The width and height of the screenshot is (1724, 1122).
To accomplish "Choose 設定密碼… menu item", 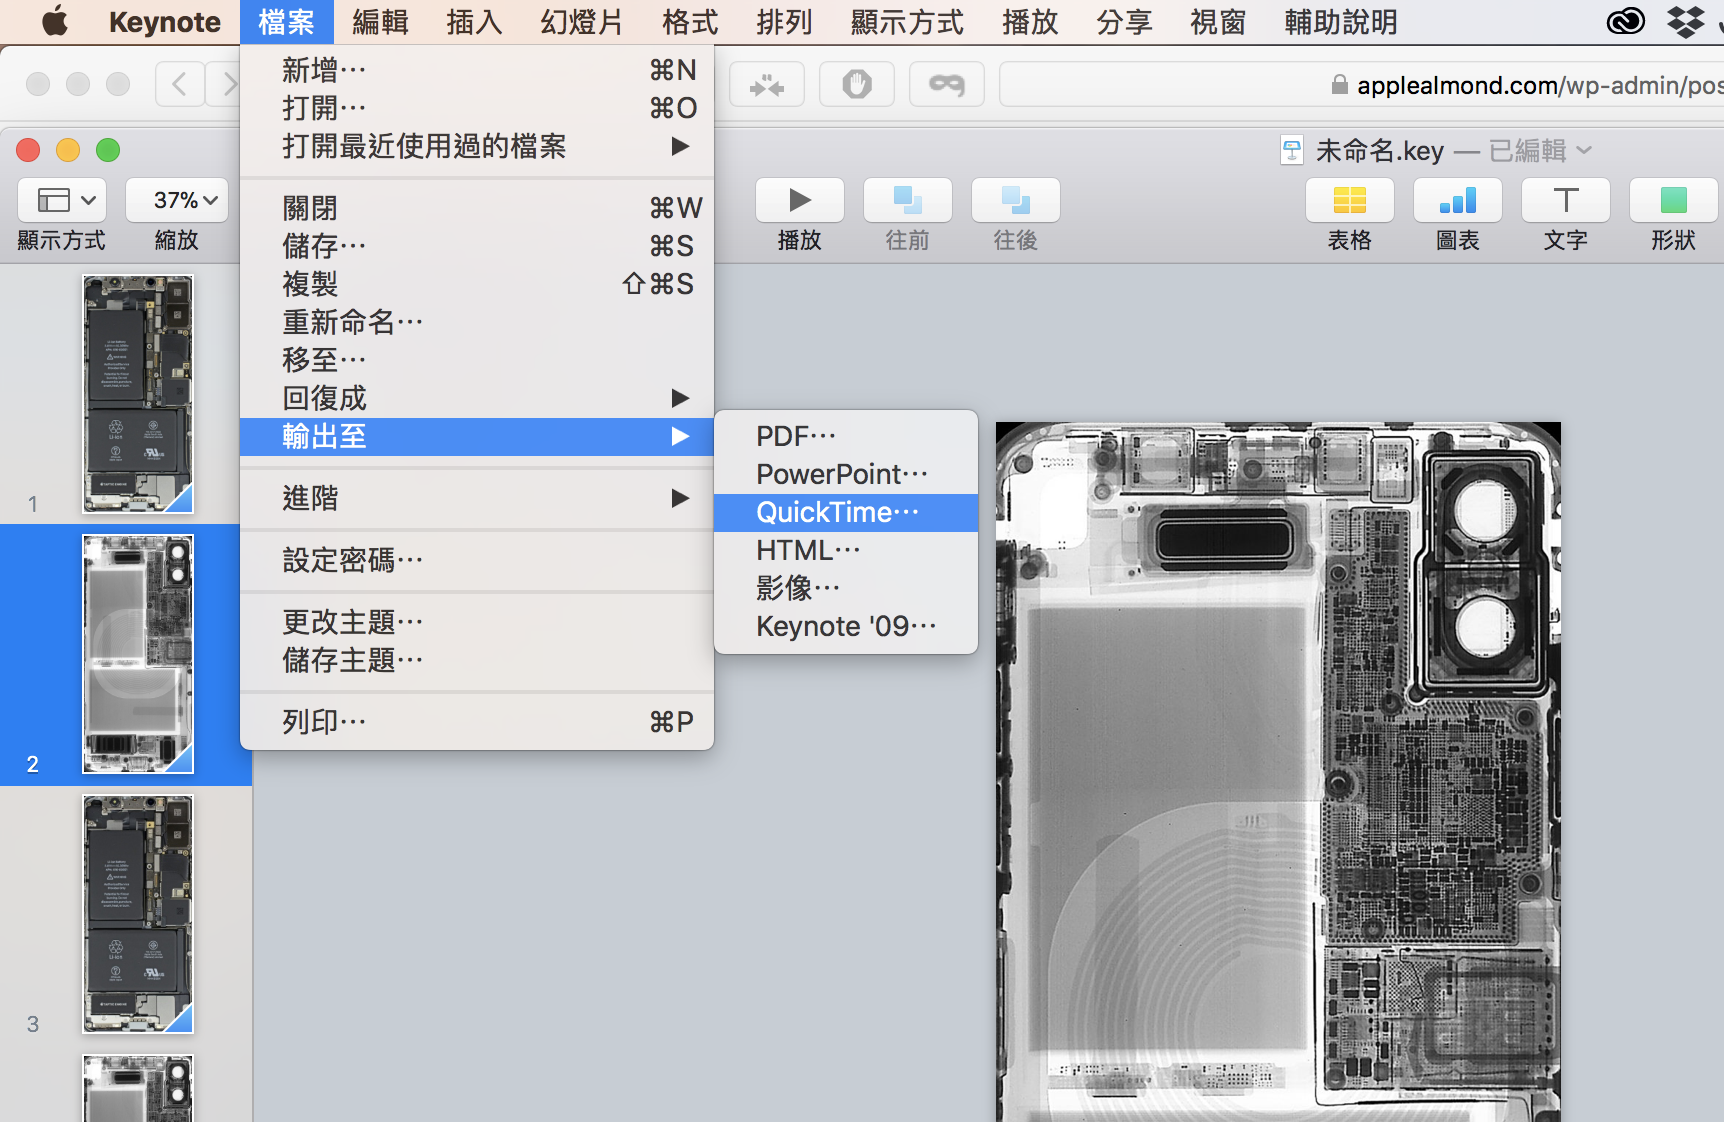I will click(x=477, y=560).
